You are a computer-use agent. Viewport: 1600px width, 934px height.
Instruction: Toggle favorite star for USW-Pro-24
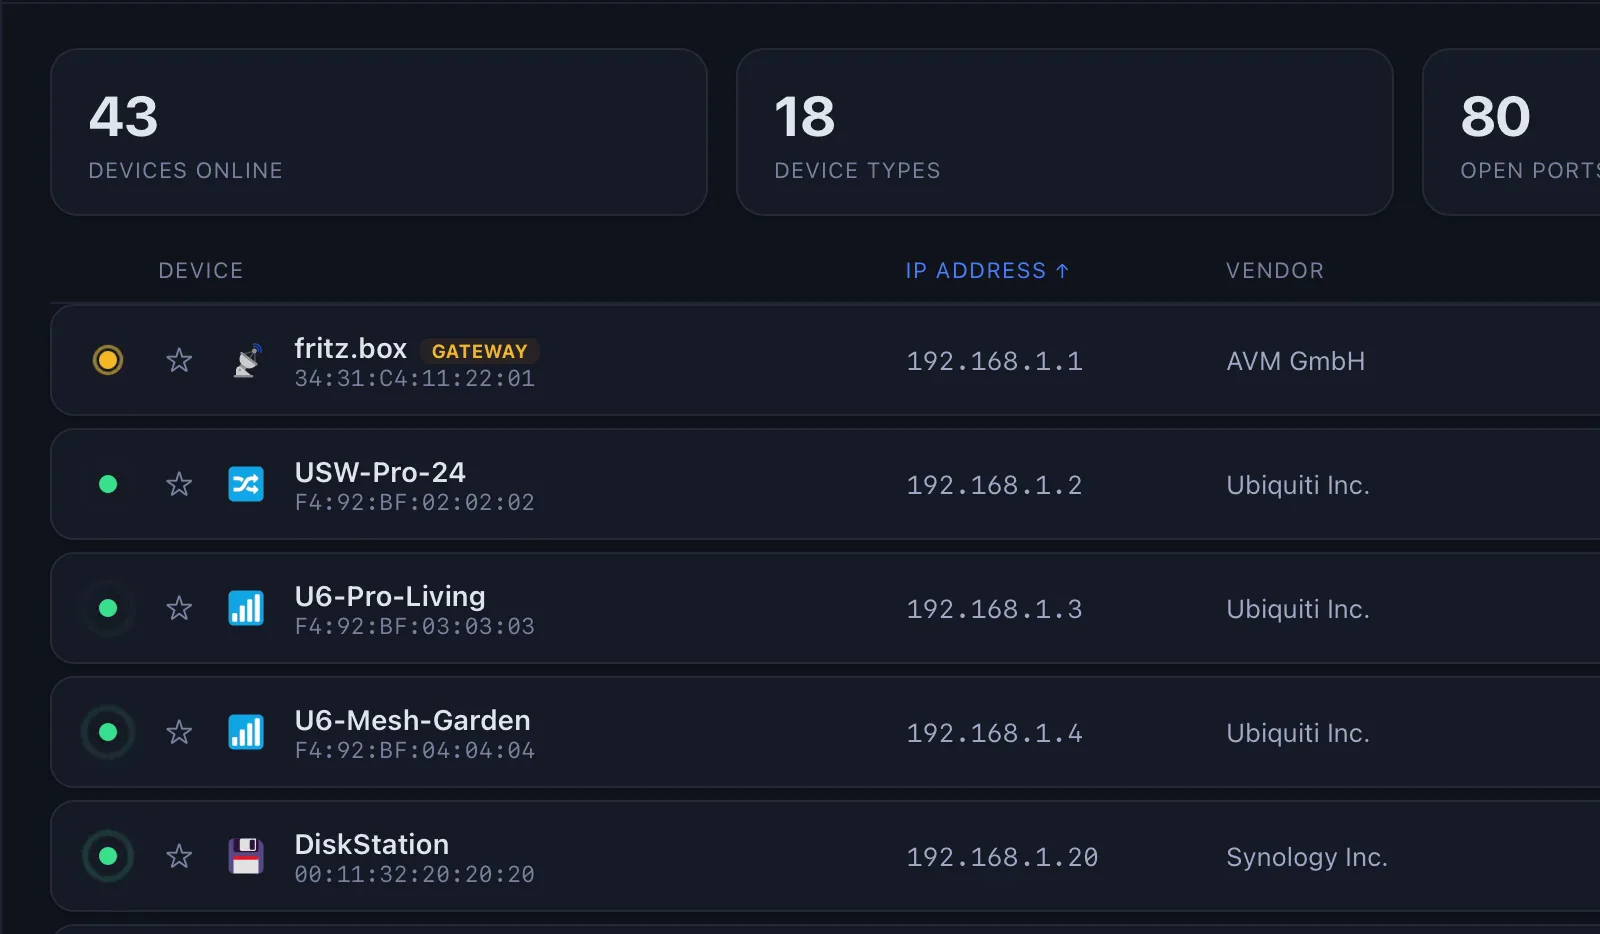coord(179,484)
